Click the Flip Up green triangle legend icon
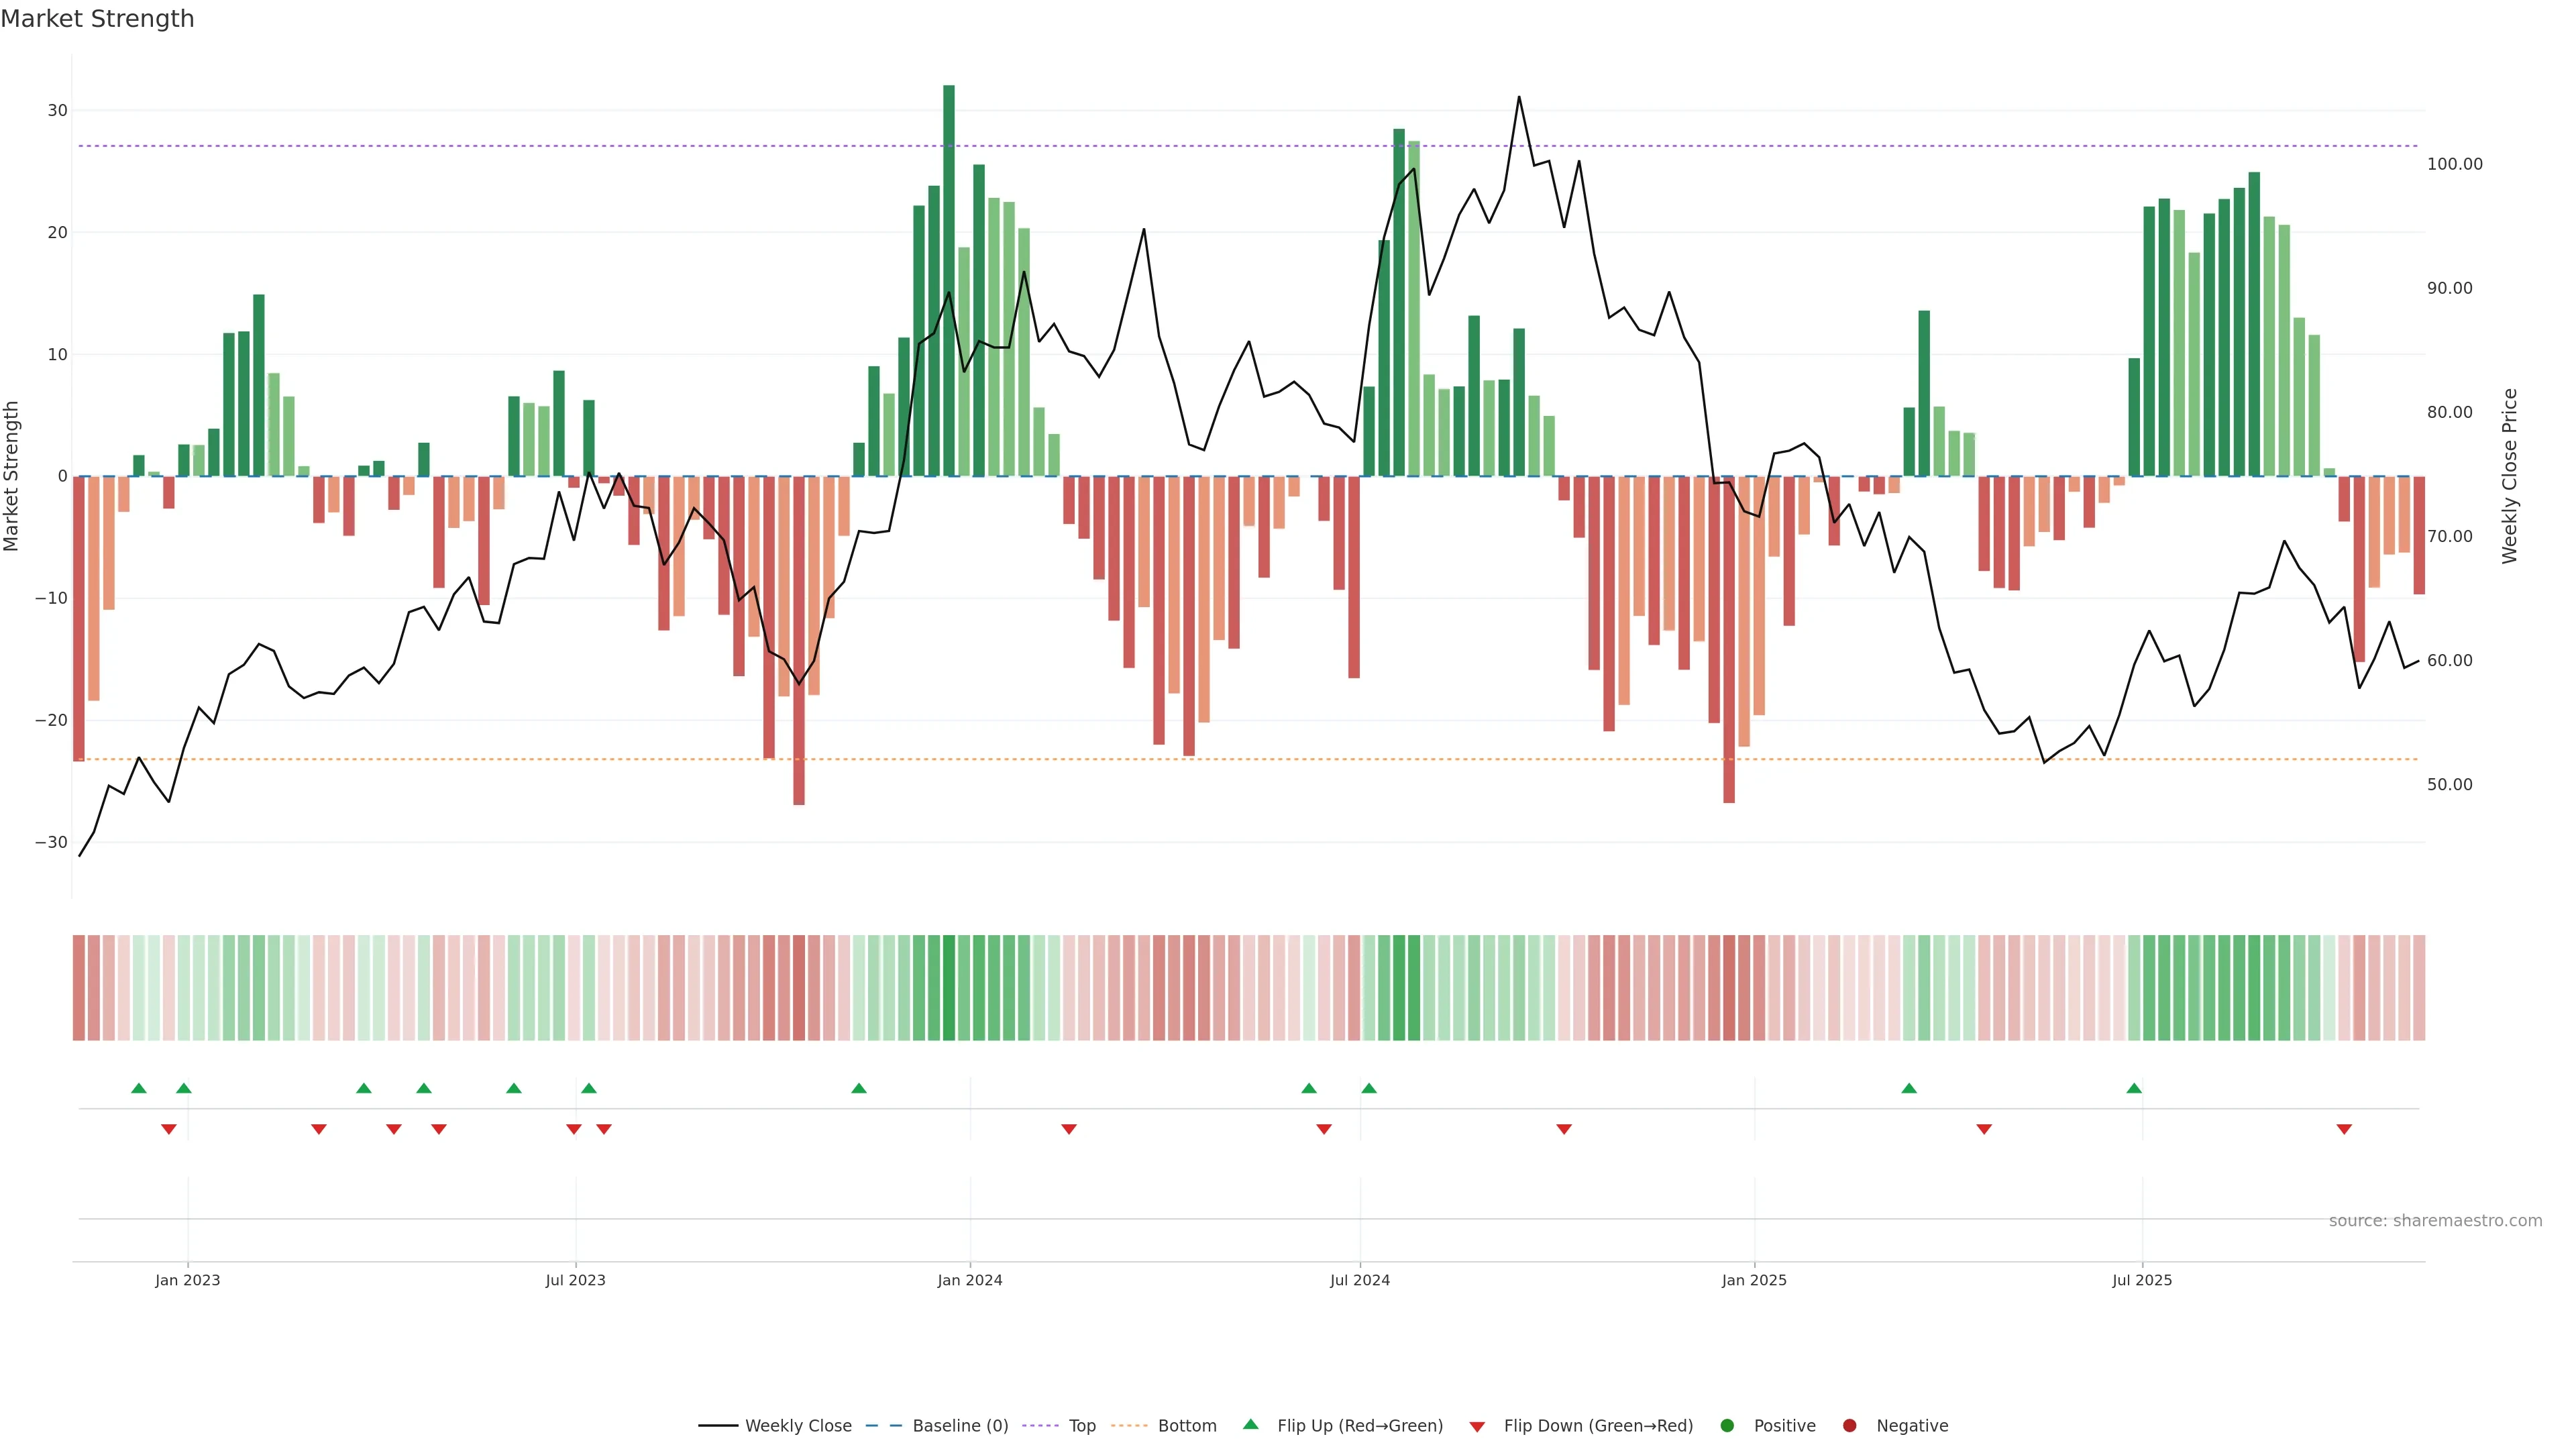Image resolution: width=2576 pixels, height=1449 pixels. [1250, 1425]
